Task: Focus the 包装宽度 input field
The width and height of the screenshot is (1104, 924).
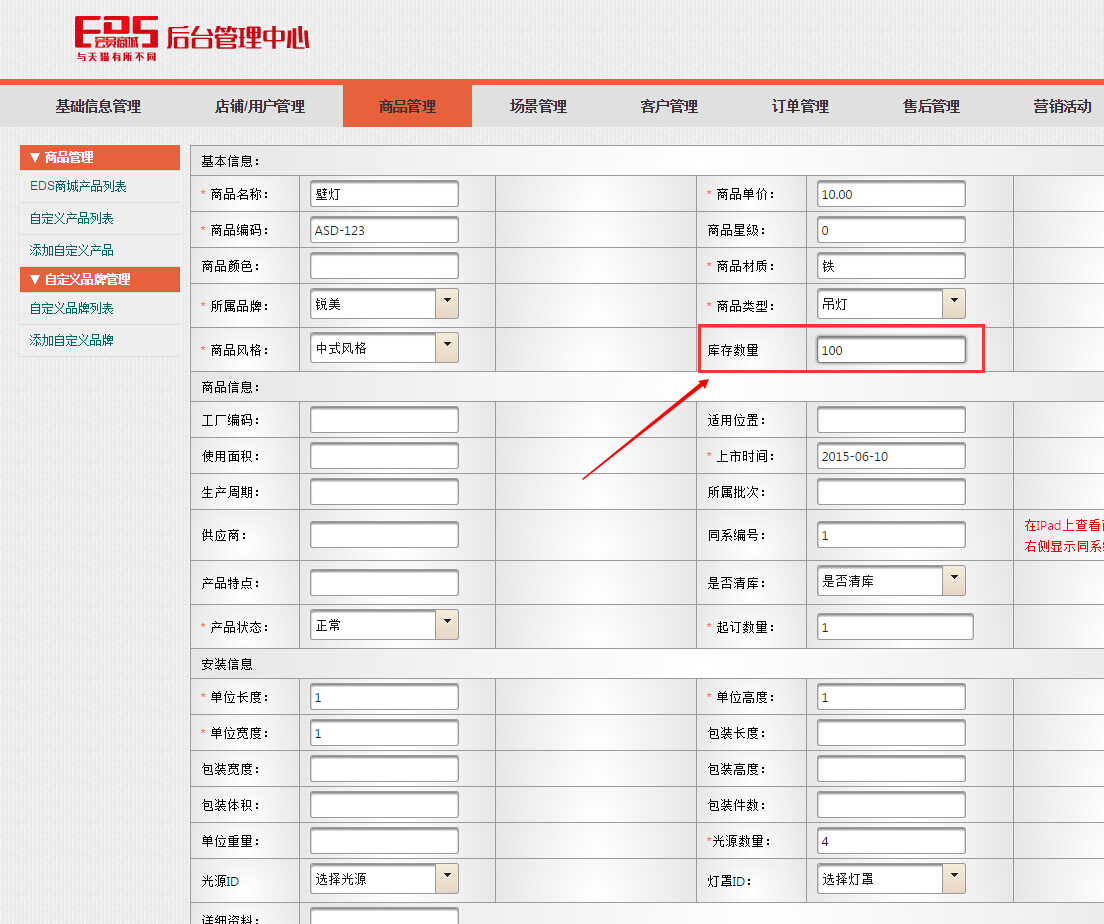Action: pyautogui.click(x=384, y=768)
